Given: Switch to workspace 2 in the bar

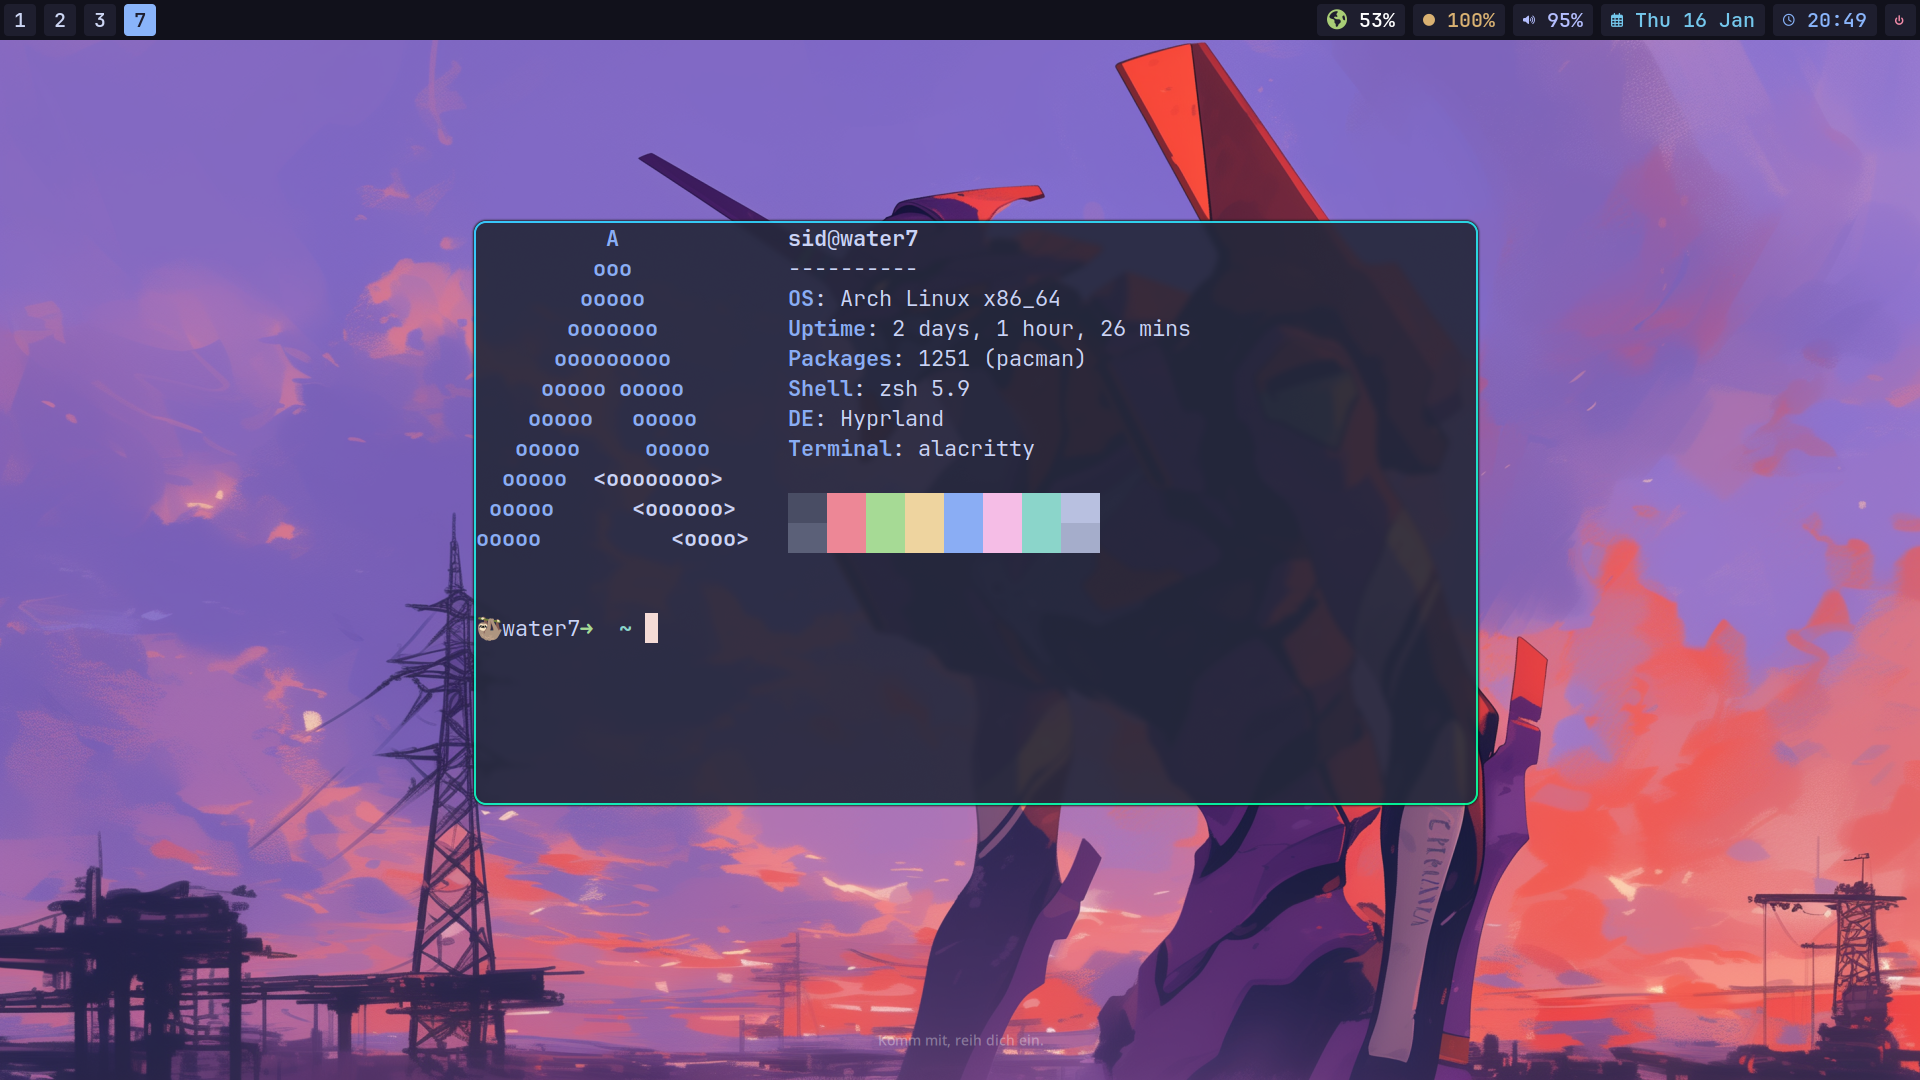Looking at the screenshot, I should tap(60, 20).
